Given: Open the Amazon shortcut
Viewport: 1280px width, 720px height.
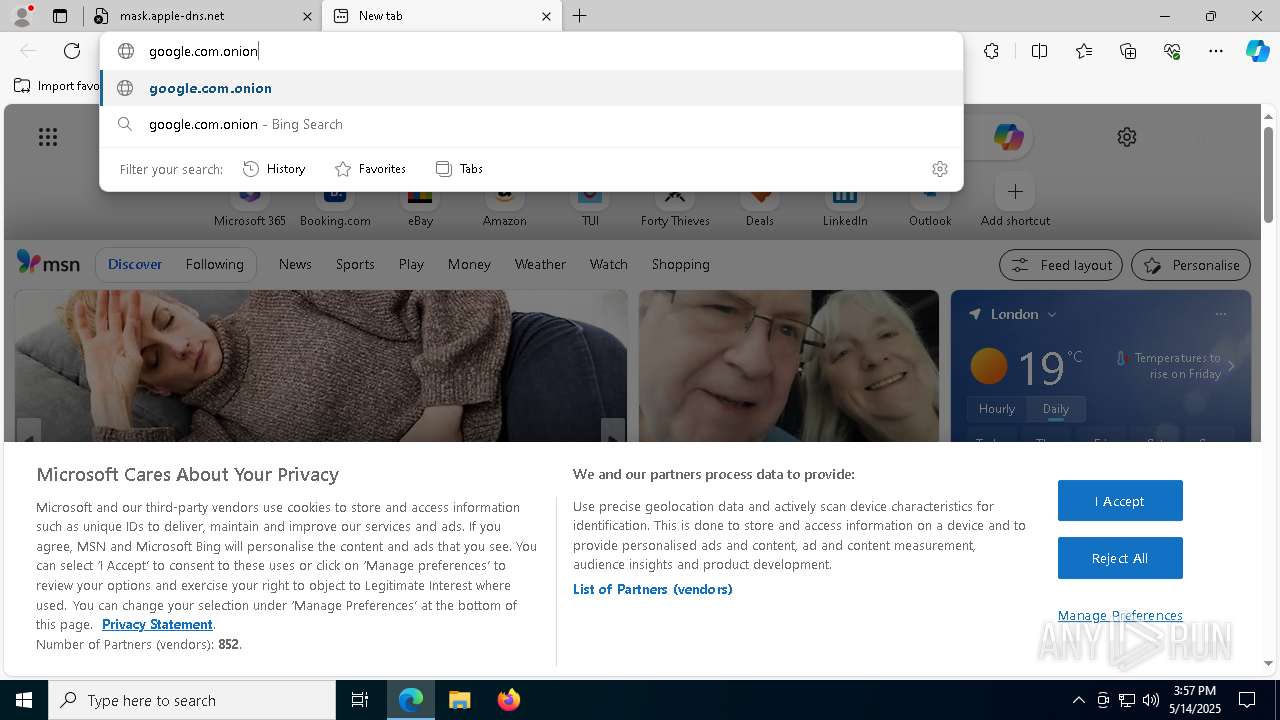Looking at the screenshot, I should (504, 207).
